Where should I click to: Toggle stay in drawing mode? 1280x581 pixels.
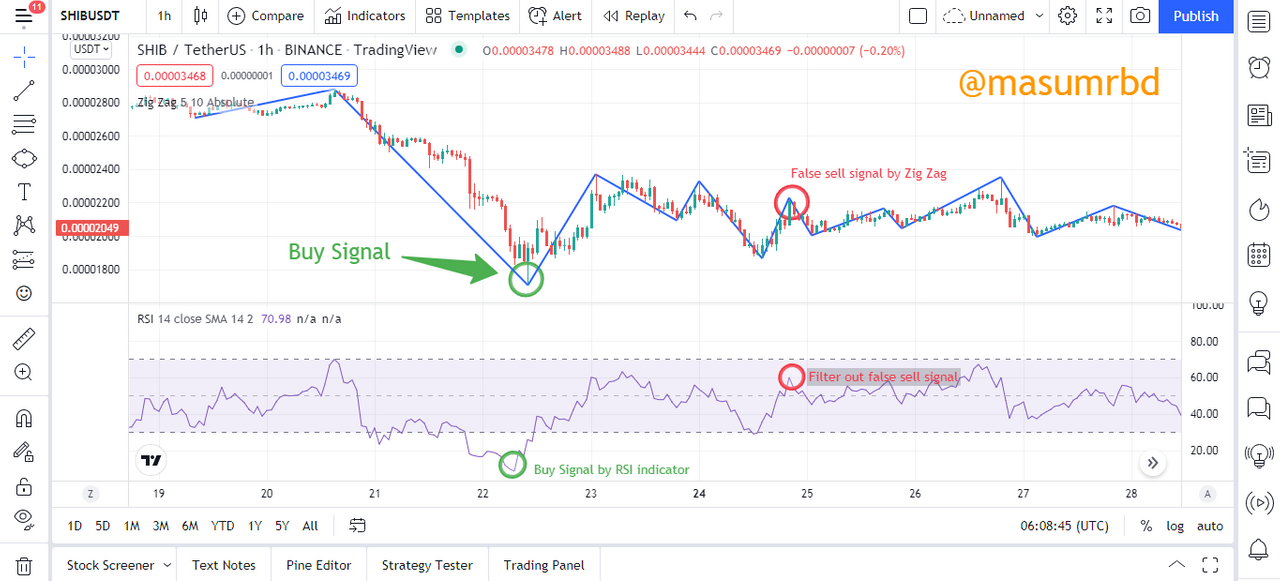(x=24, y=452)
